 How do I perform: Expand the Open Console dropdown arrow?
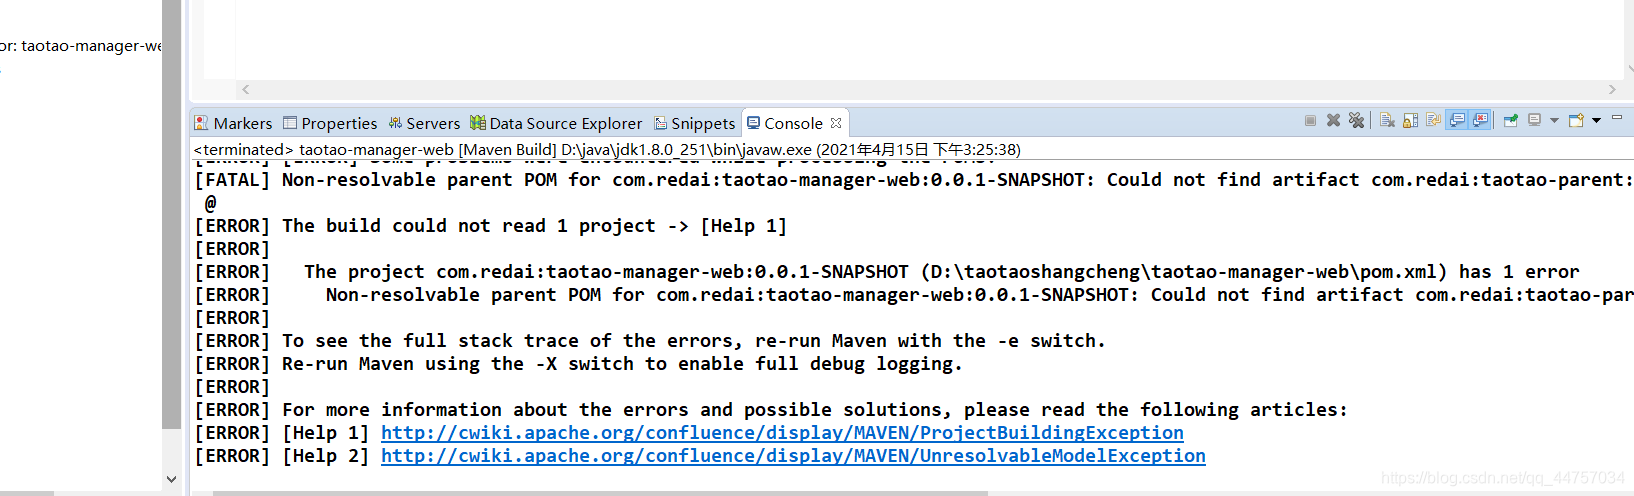pos(1596,121)
